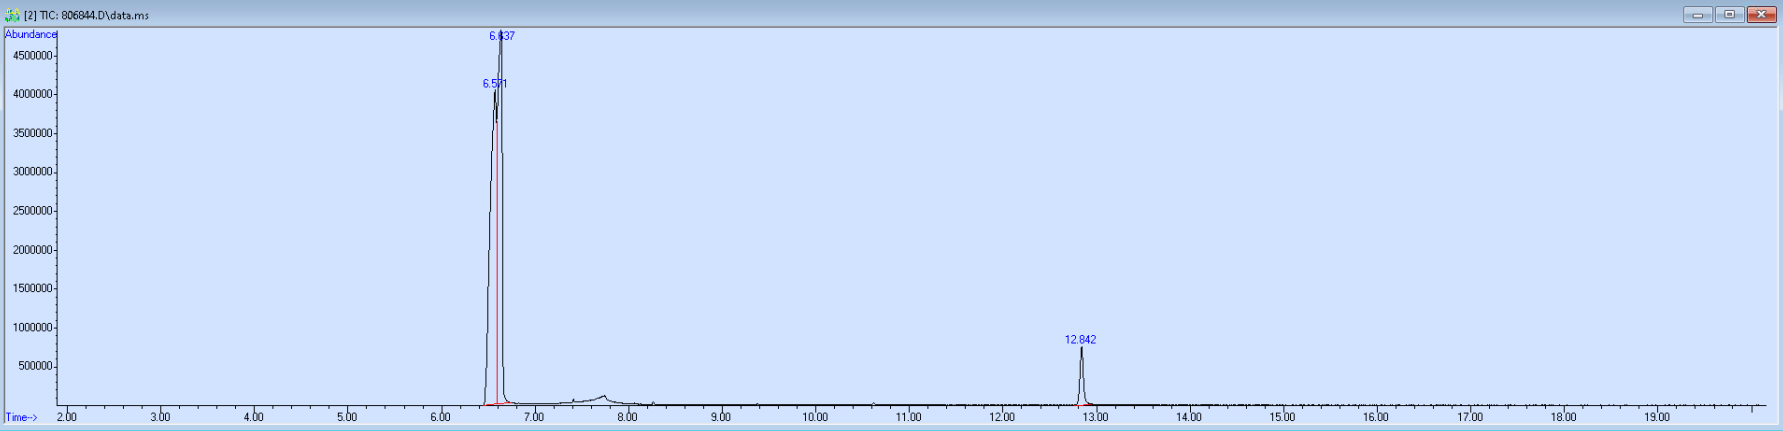1783x431 pixels.
Task: Restore down the TIC chromatogram window
Action: 1729,14
